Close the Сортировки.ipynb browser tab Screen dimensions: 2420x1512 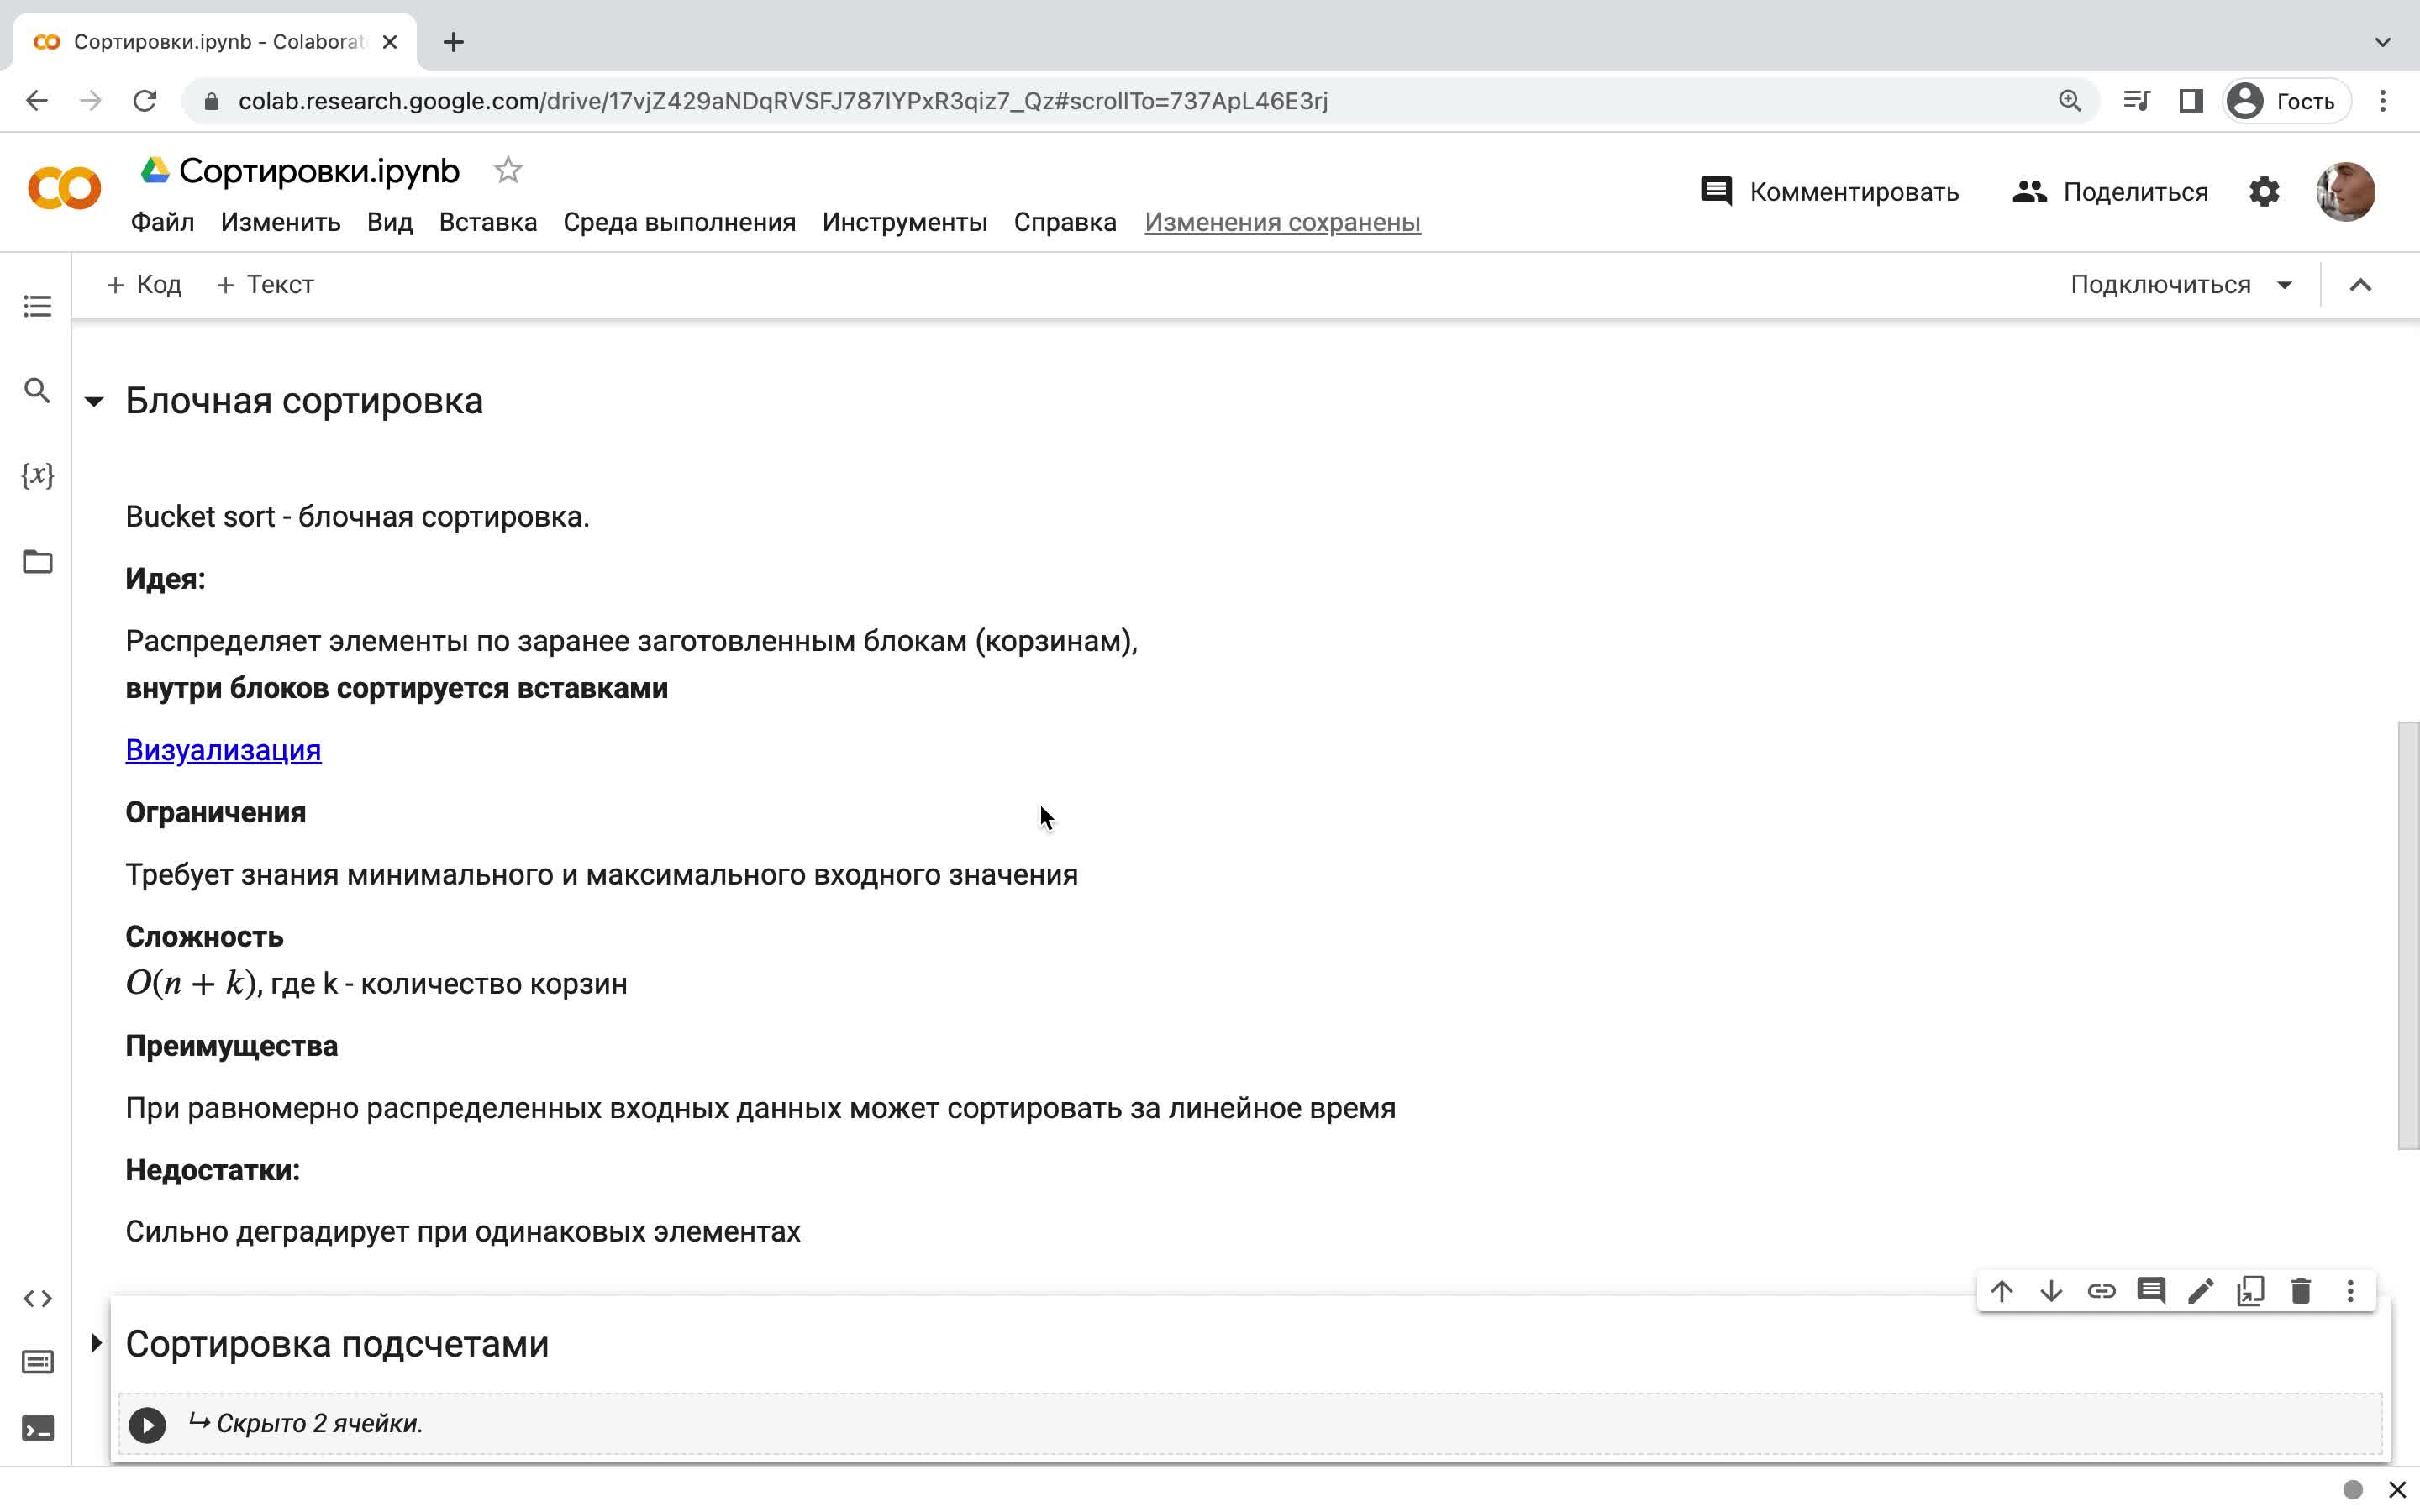[x=390, y=42]
